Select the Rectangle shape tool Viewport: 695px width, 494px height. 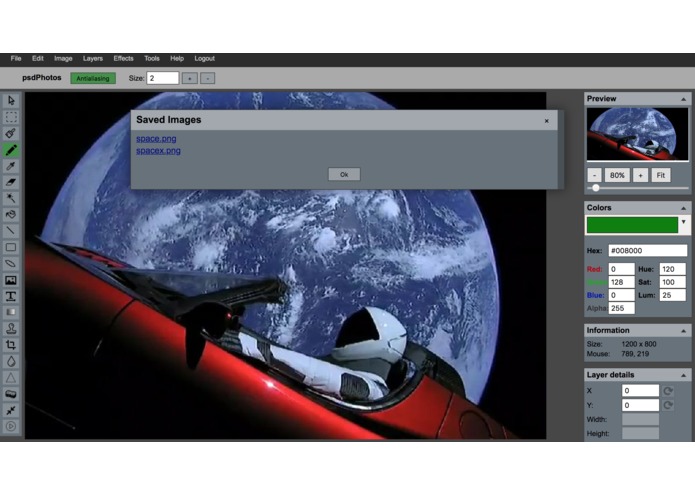11,247
